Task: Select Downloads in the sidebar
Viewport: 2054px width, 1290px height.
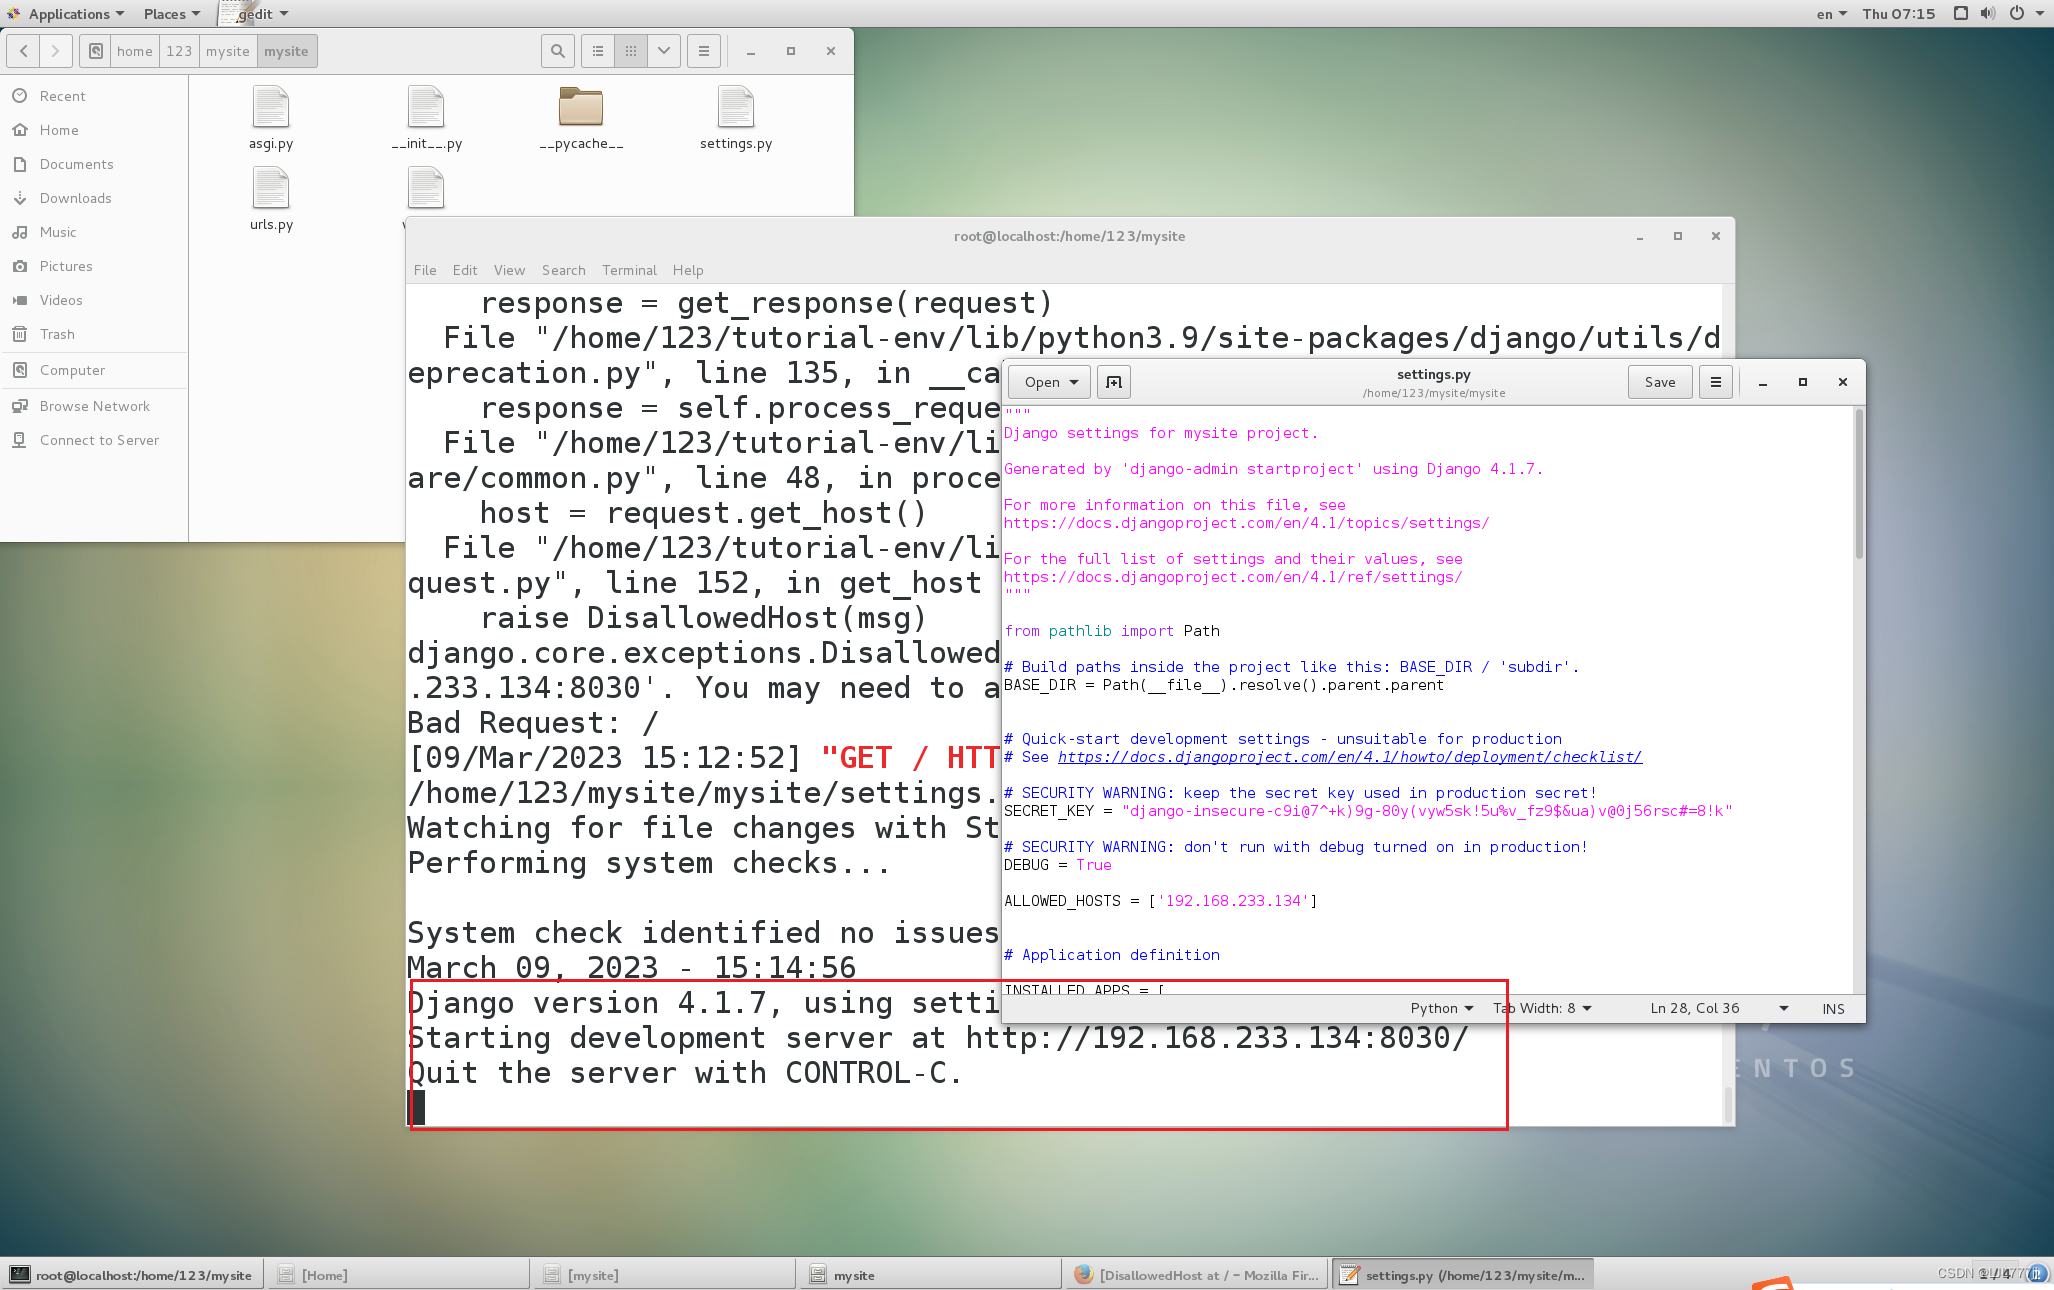Action: coord(75,198)
